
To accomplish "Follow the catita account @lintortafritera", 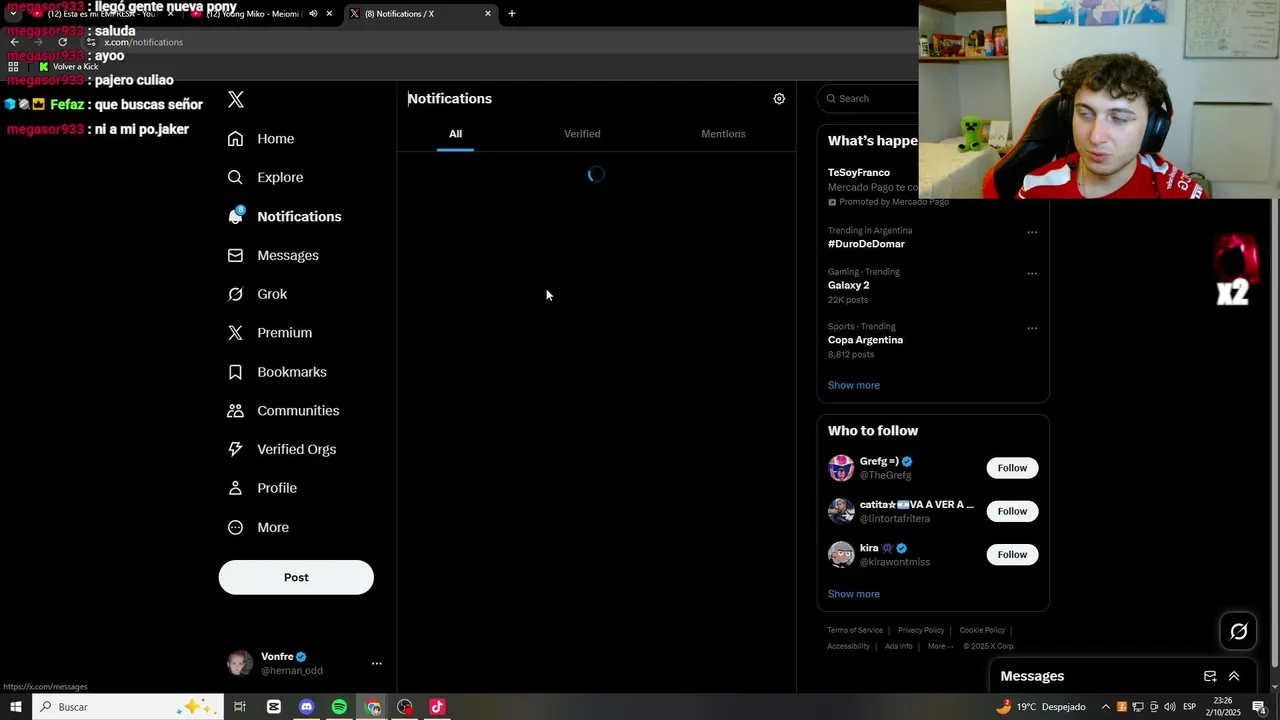I will tap(1012, 511).
